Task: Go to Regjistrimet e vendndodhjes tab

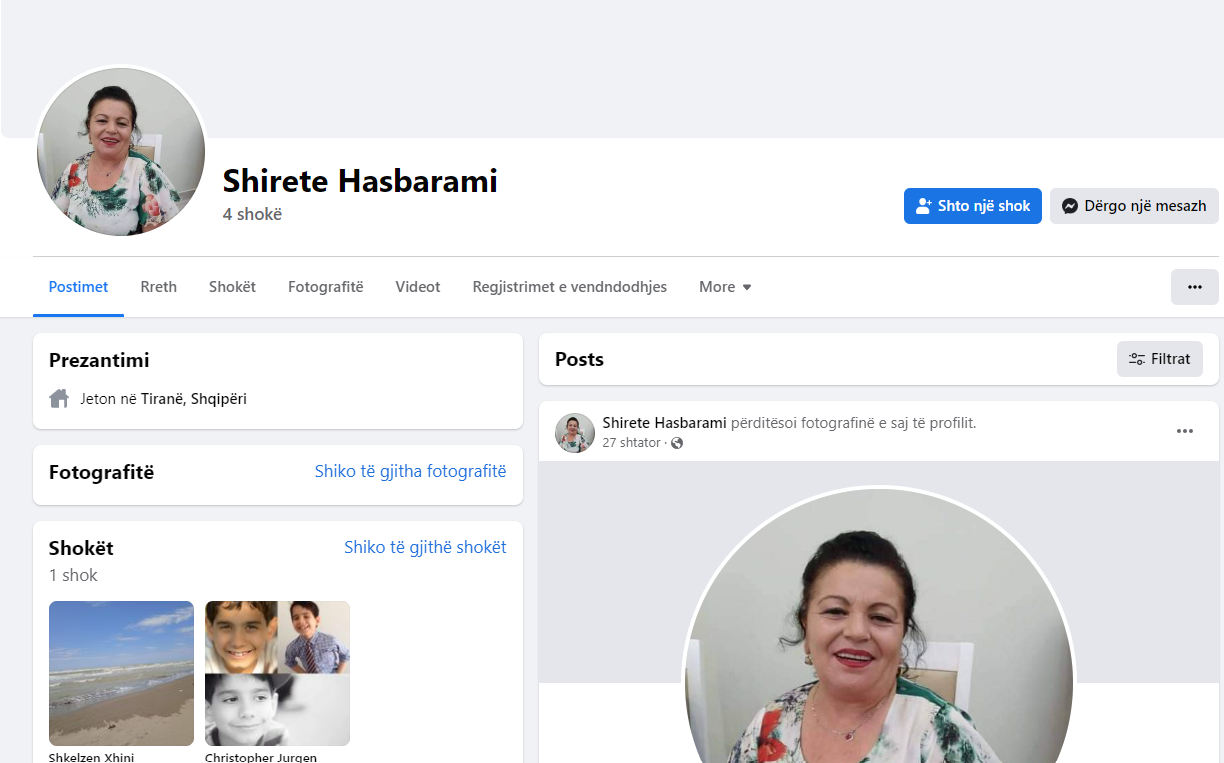Action: pos(569,287)
